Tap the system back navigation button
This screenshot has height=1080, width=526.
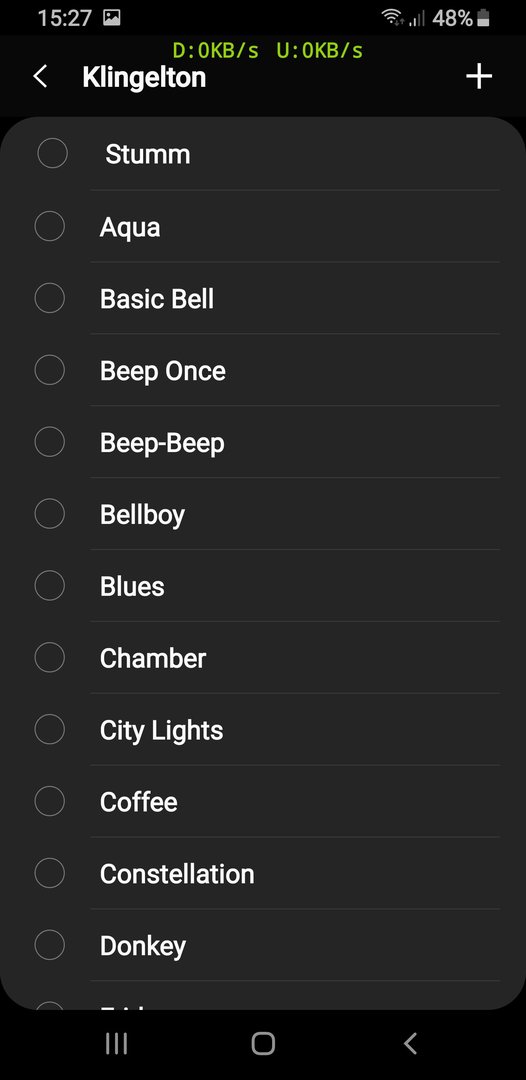tap(410, 1044)
